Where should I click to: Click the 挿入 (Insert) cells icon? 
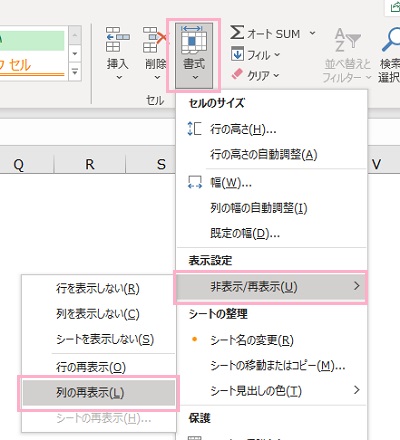pos(117,40)
